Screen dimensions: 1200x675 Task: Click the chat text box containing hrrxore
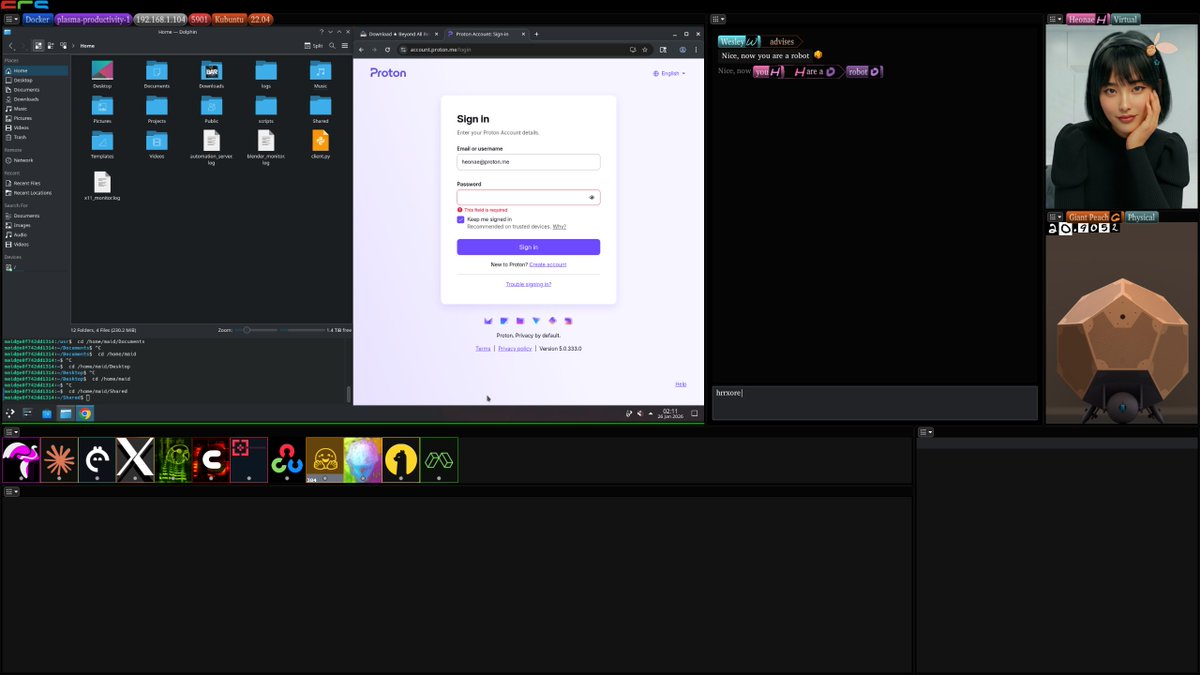click(x=874, y=402)
